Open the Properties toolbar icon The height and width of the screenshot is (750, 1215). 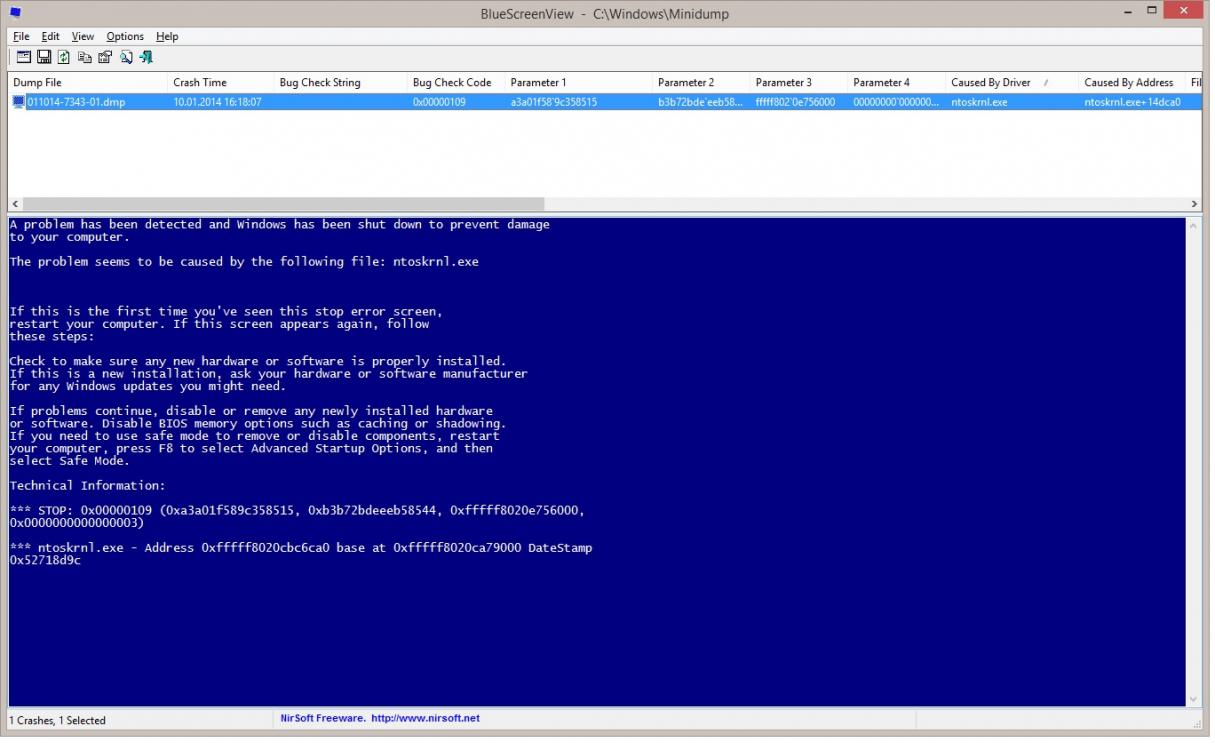[x=105, y=57]
